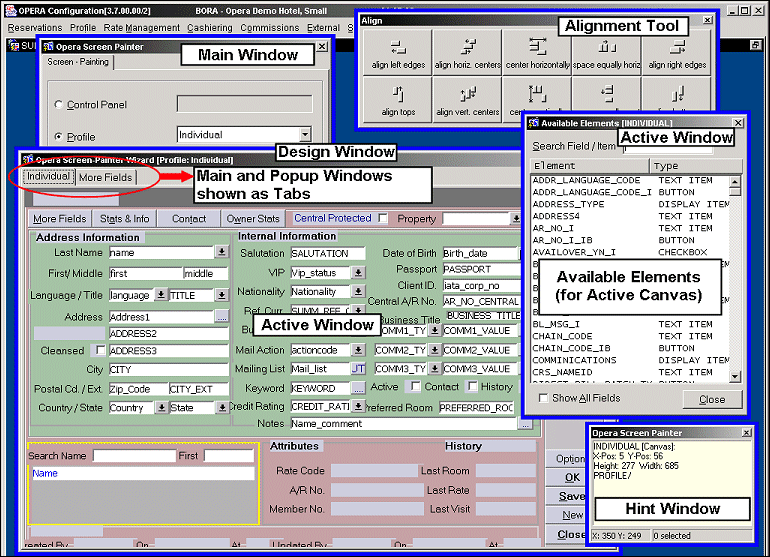Select the Profile radio button
This screenshot has height=557, width=770.
pyautogui.click(x=59, y=136)
